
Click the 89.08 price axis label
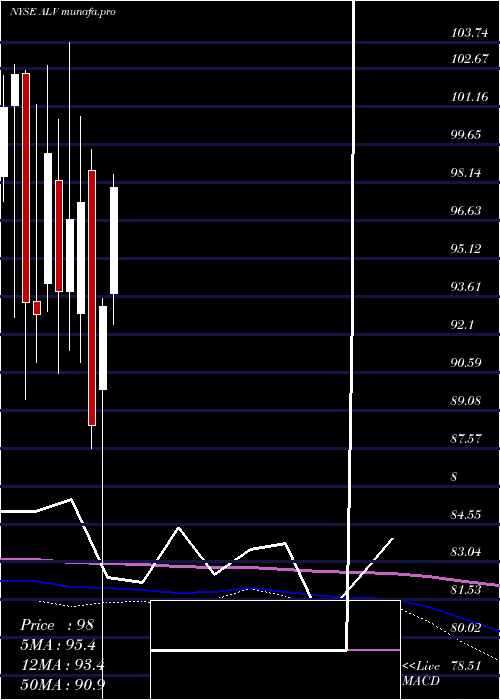coord(466,400)
